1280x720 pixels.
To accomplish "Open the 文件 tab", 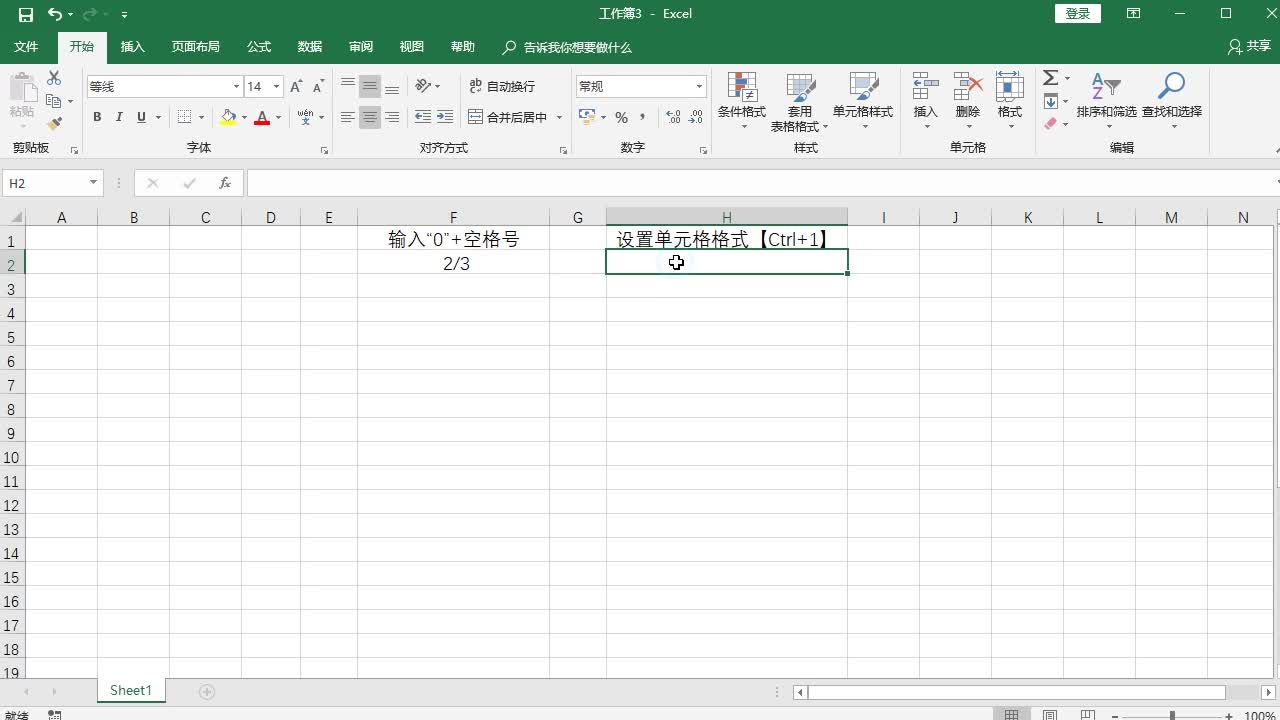I will click(26, 47).
